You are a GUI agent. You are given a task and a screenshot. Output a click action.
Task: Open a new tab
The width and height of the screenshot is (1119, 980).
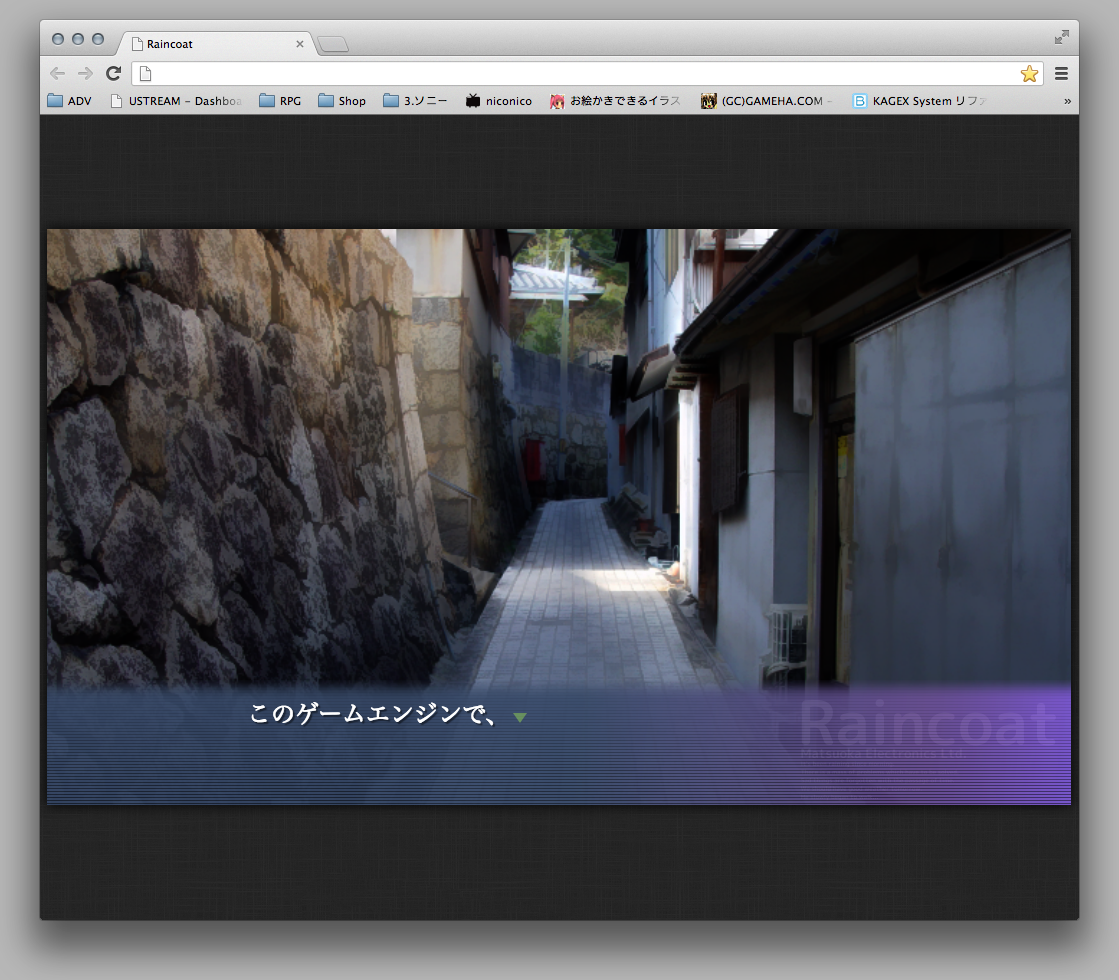click(333, 44)
